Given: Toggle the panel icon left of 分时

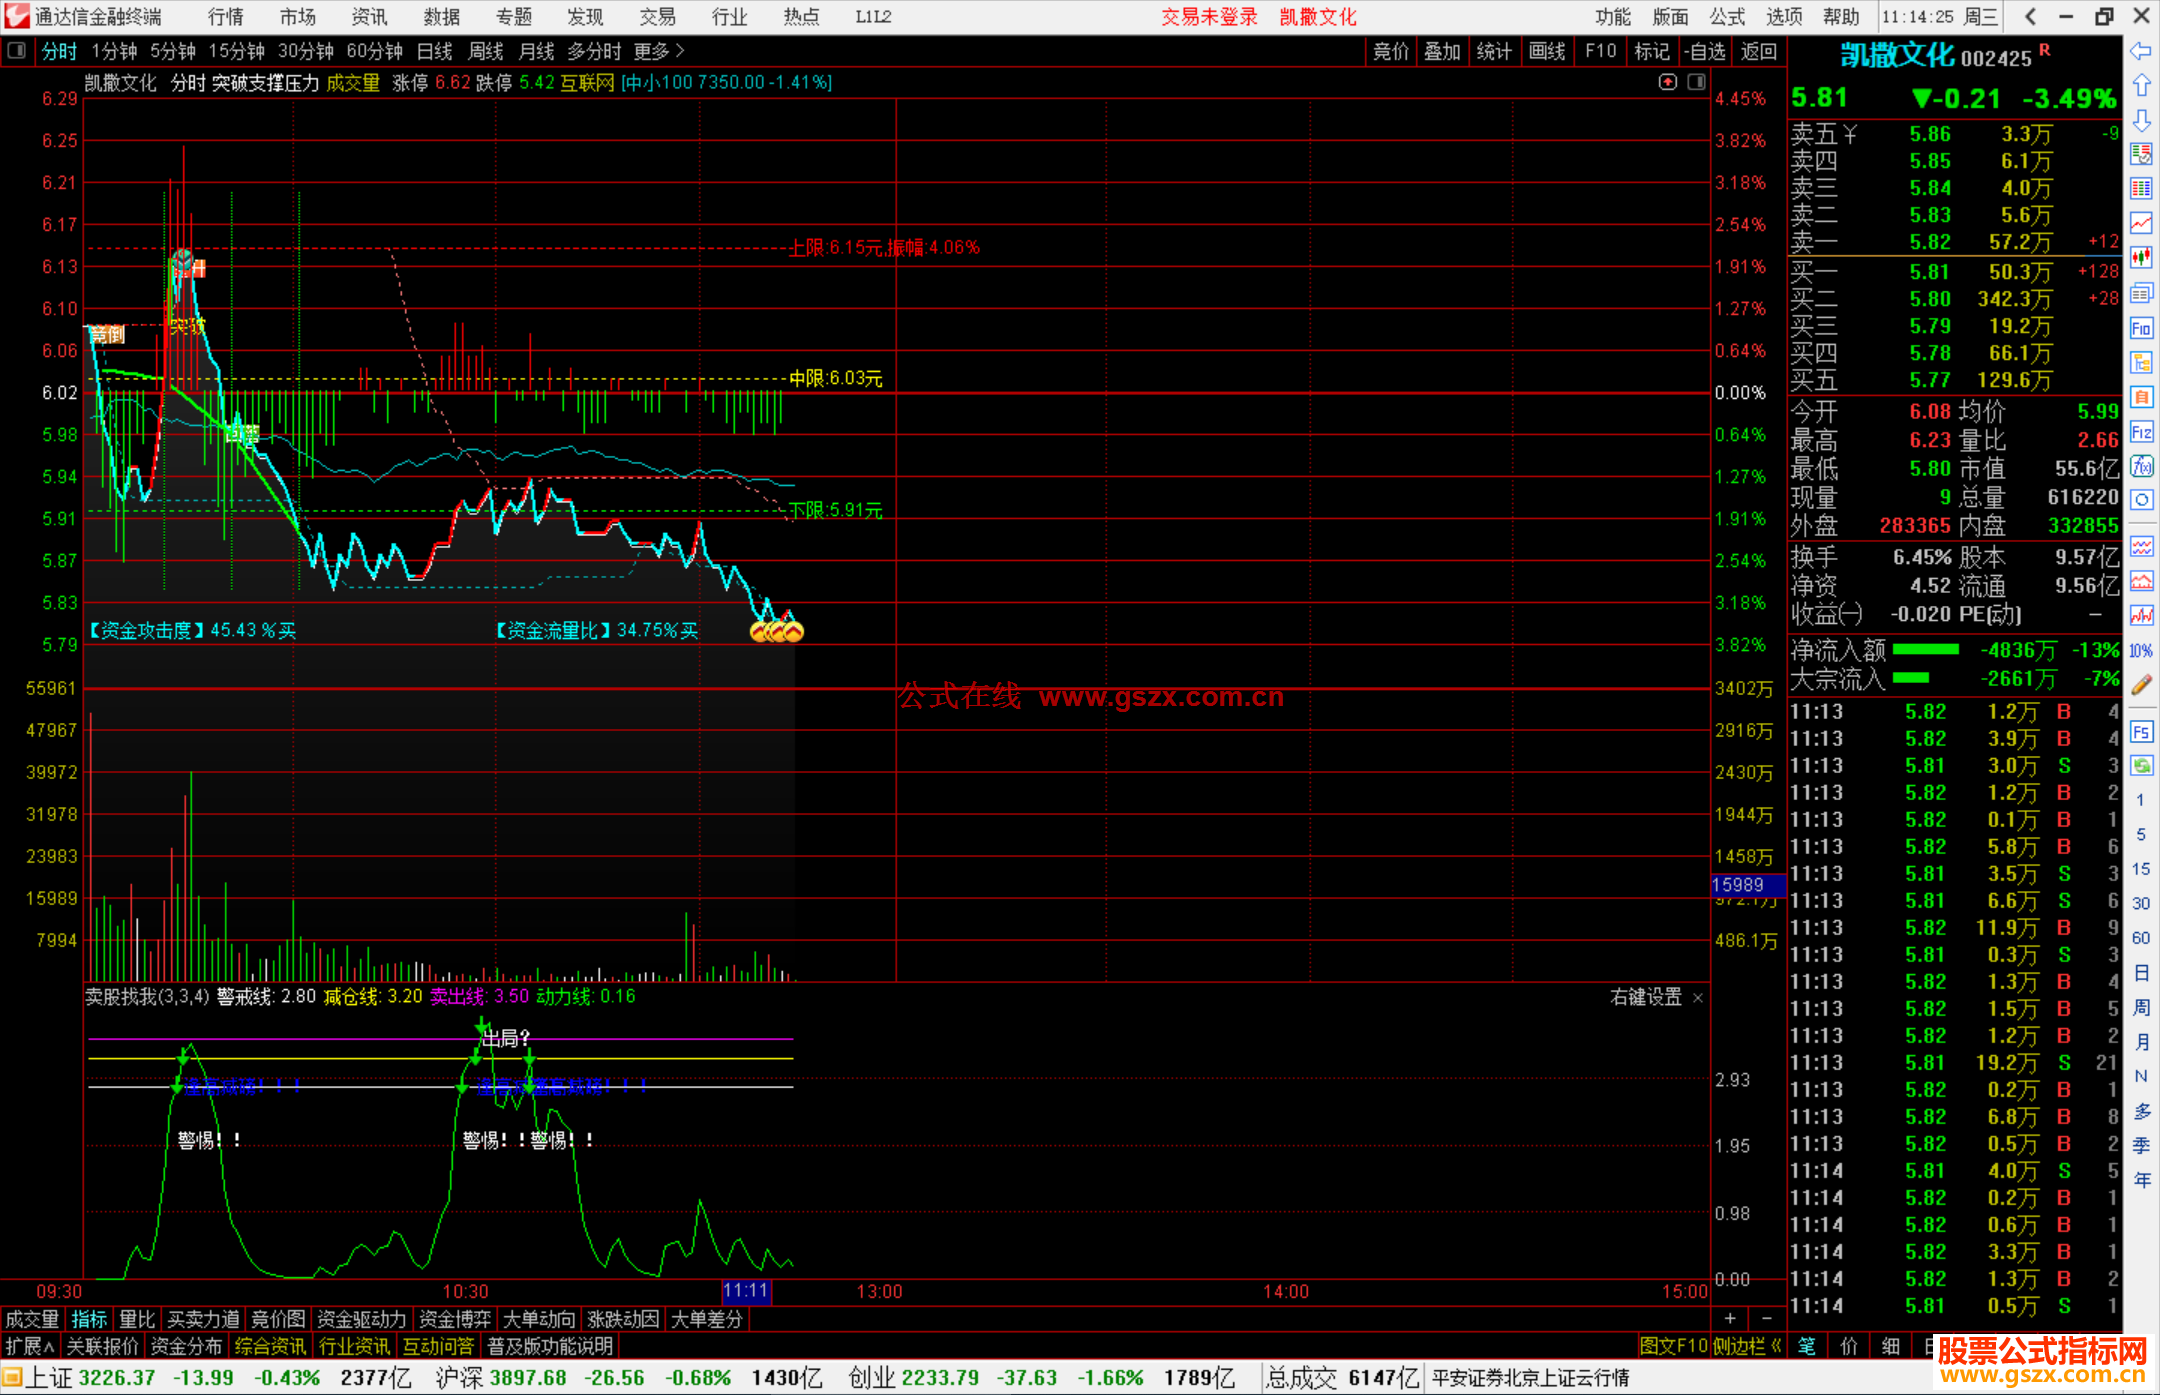Looking at the screenshot, I should pos(17,51).
